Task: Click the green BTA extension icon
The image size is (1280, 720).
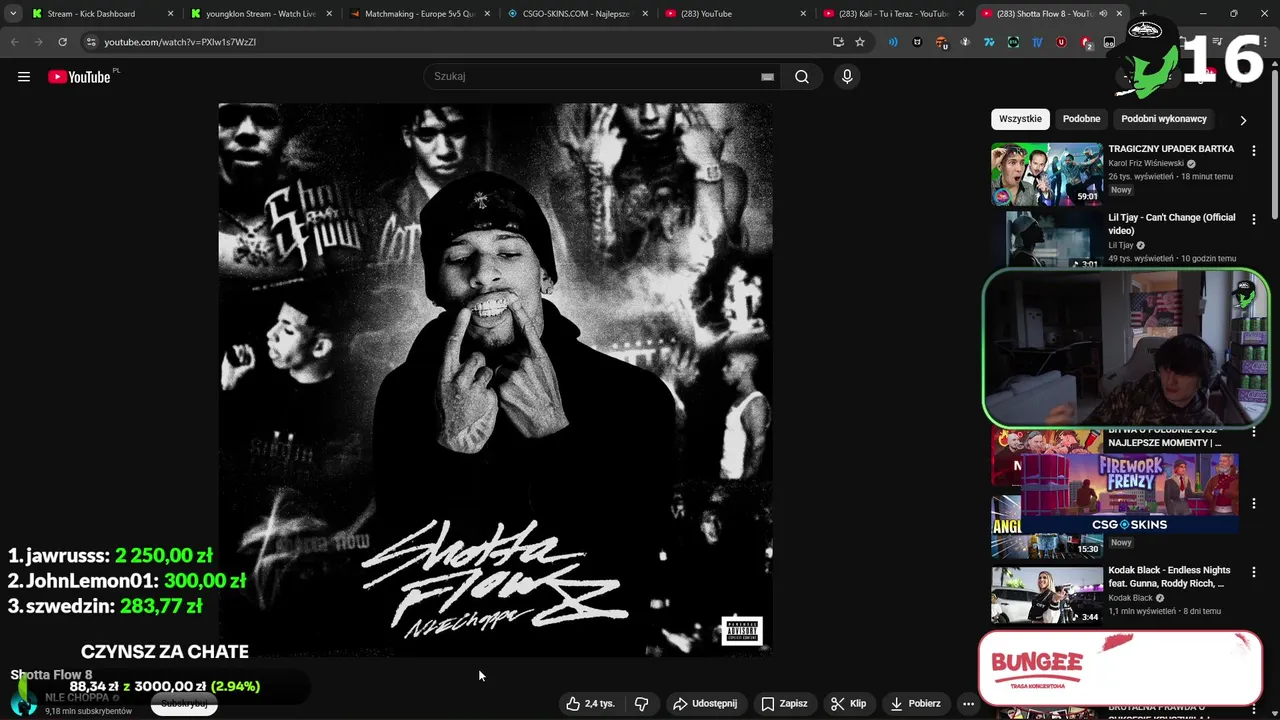Action: click(1013, 42)
